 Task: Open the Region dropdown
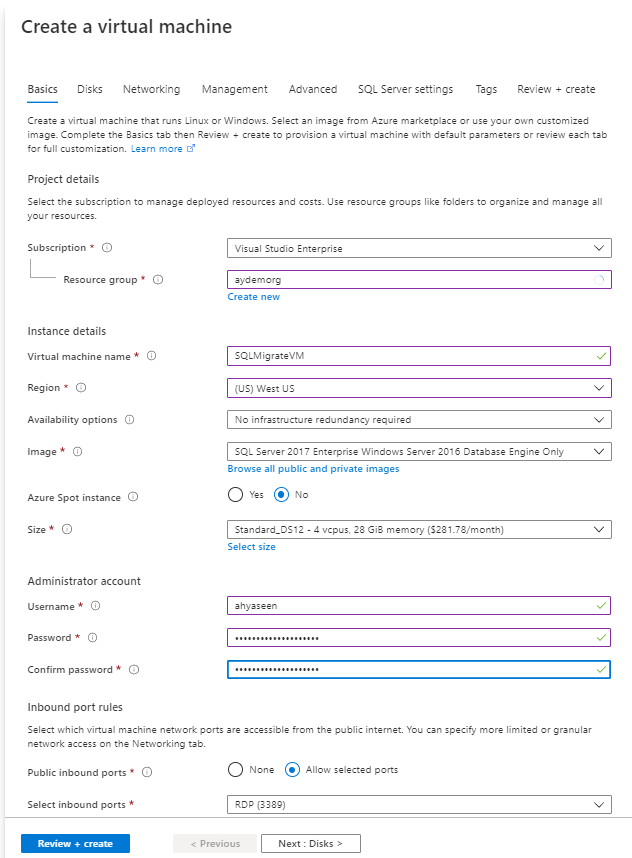[x=418, y=388]
